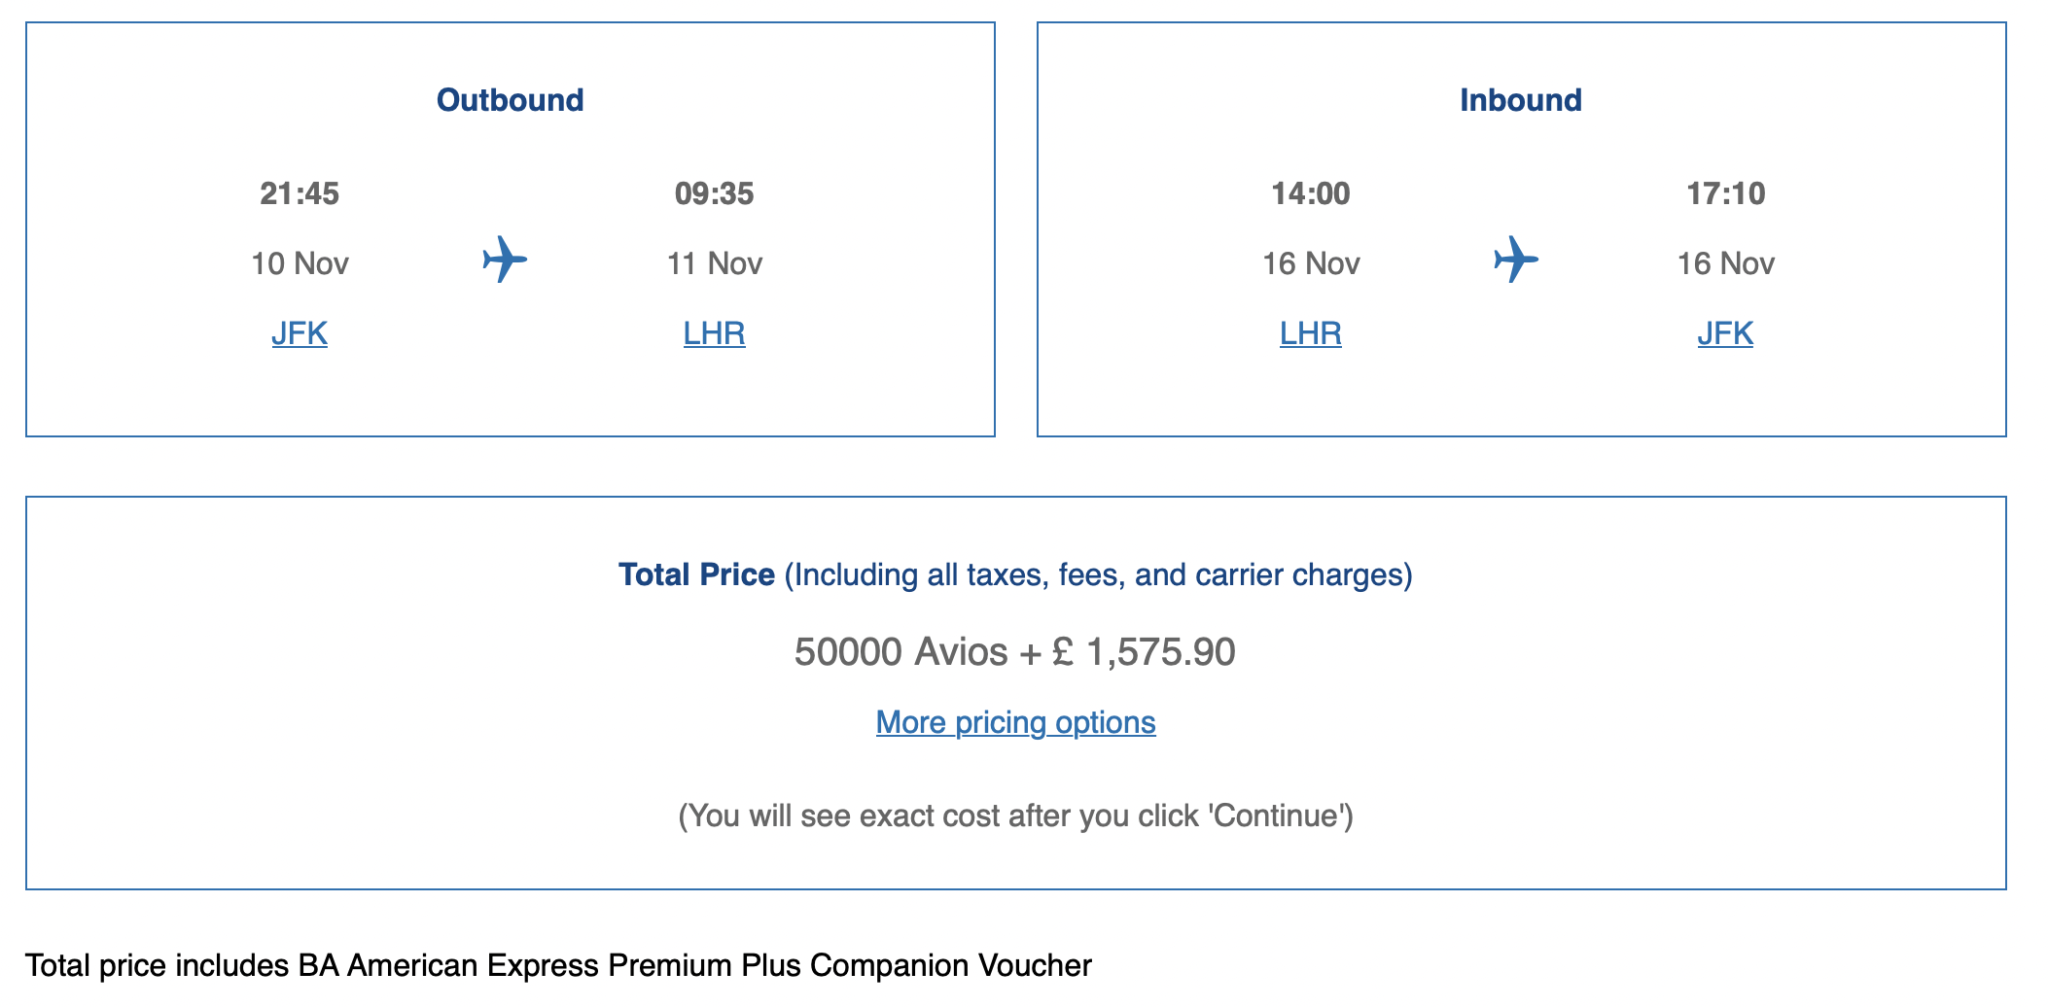
Task: Click the 11 Nov arrival date
Action: coord(714,263)
